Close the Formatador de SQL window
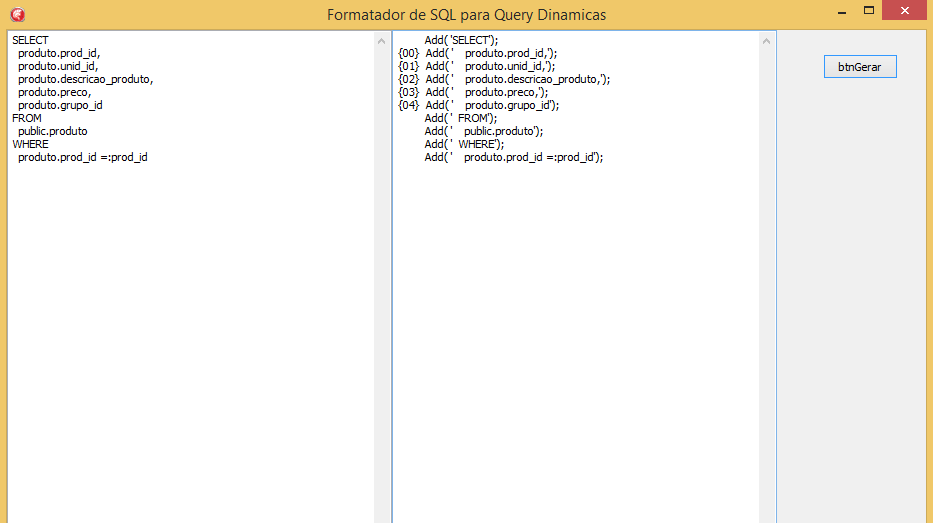Viewport: 933px width, 523px height. pyautogui.click(x=904, y=10)
